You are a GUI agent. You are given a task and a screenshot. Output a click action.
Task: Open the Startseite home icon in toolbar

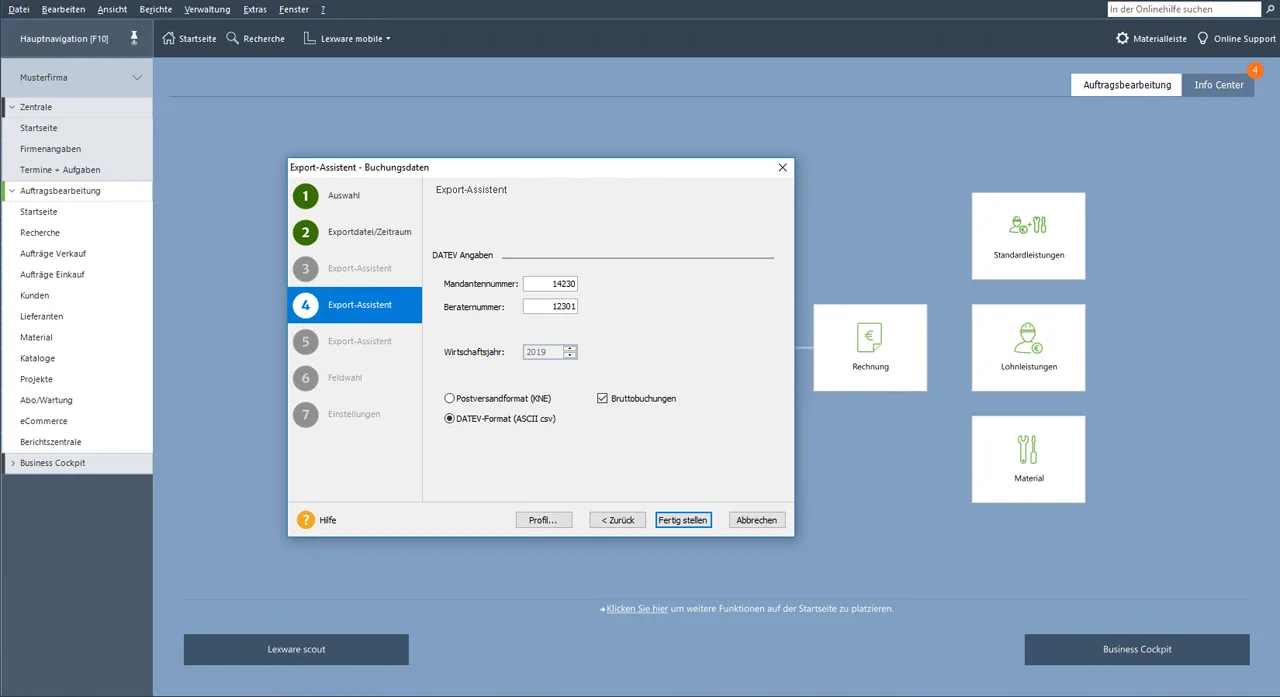[169, 38]
